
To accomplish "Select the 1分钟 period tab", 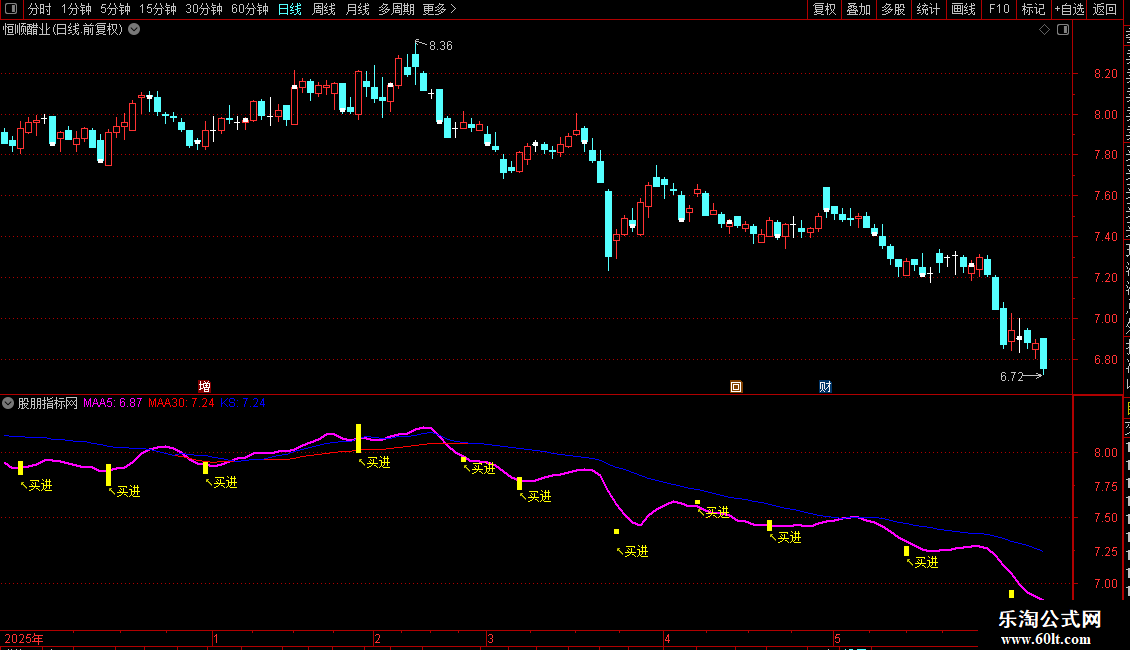I will tap(76, 9).
